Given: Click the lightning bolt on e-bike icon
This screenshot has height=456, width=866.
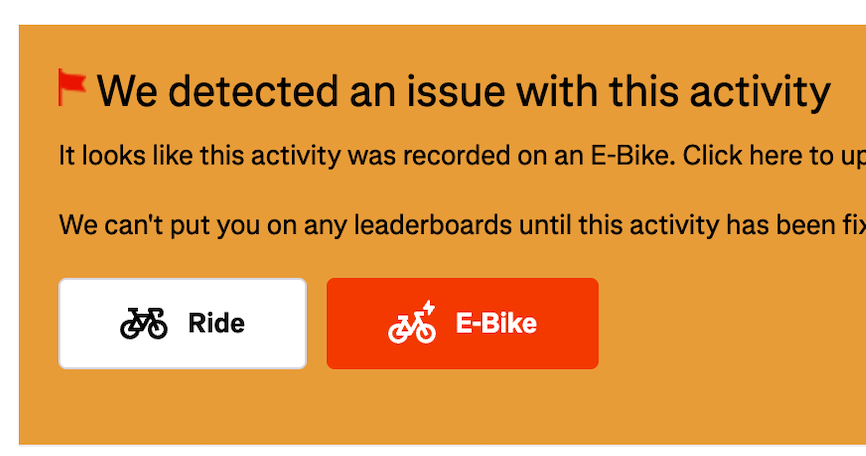Looking at the screenshot, I should [428, 308].
